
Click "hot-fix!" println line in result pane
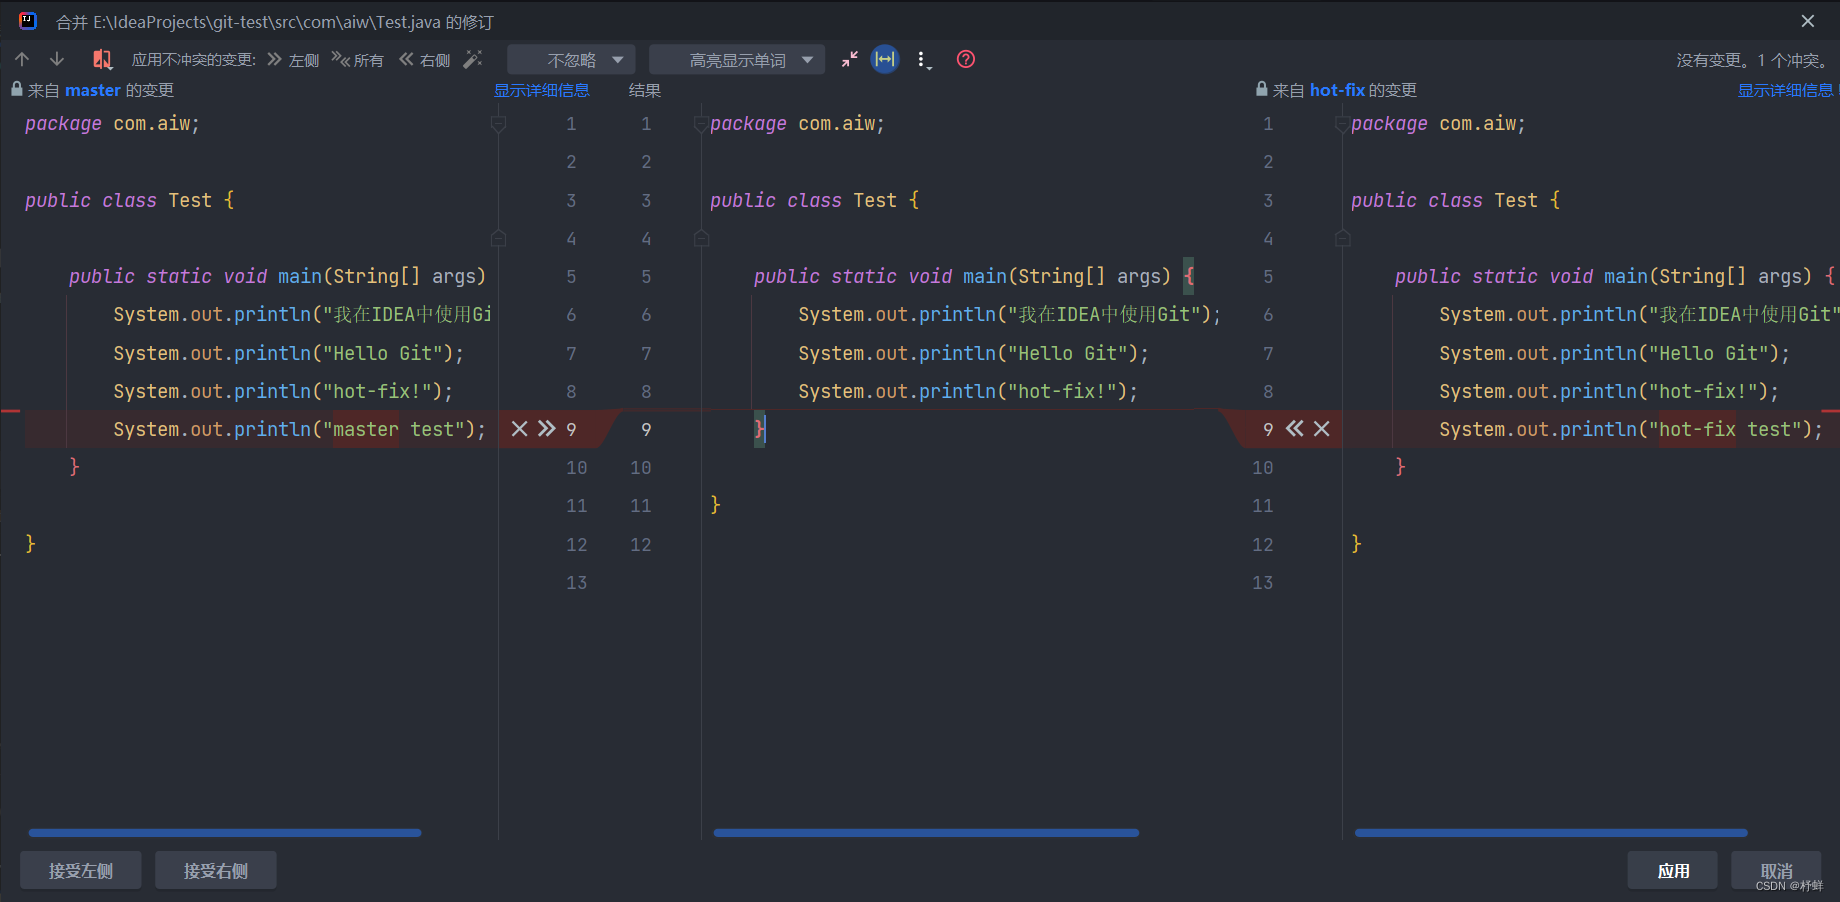coord(968,391)
